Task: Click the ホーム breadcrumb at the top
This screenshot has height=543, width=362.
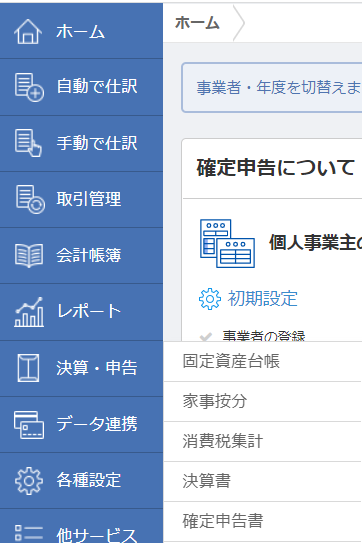Action: [197, 23]
